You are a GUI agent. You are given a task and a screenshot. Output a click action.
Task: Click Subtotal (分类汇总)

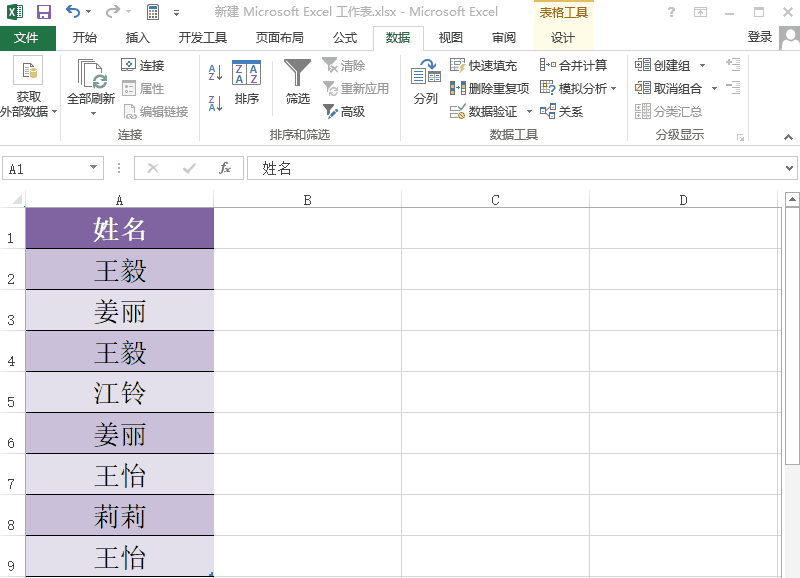click(x=668, y=111)
